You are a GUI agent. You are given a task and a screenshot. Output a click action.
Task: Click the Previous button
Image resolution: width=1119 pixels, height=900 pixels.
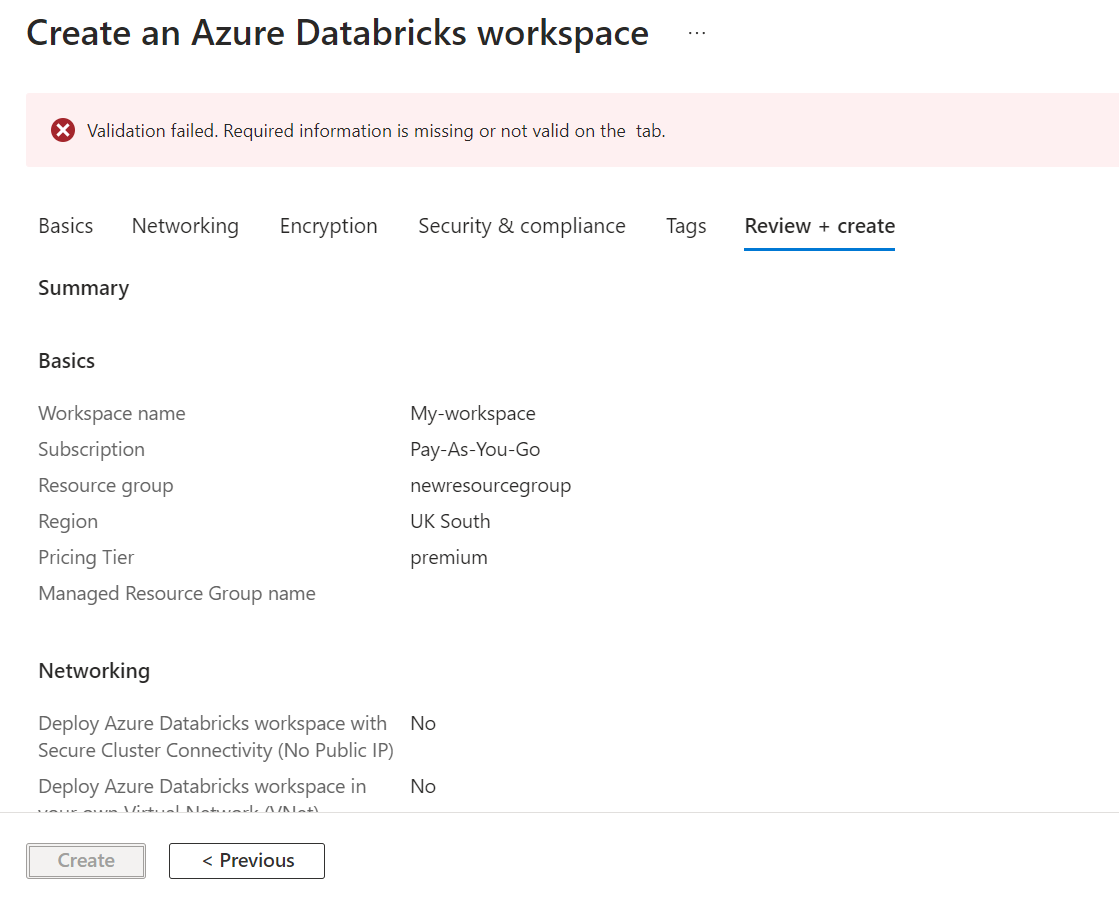point(247,860)
